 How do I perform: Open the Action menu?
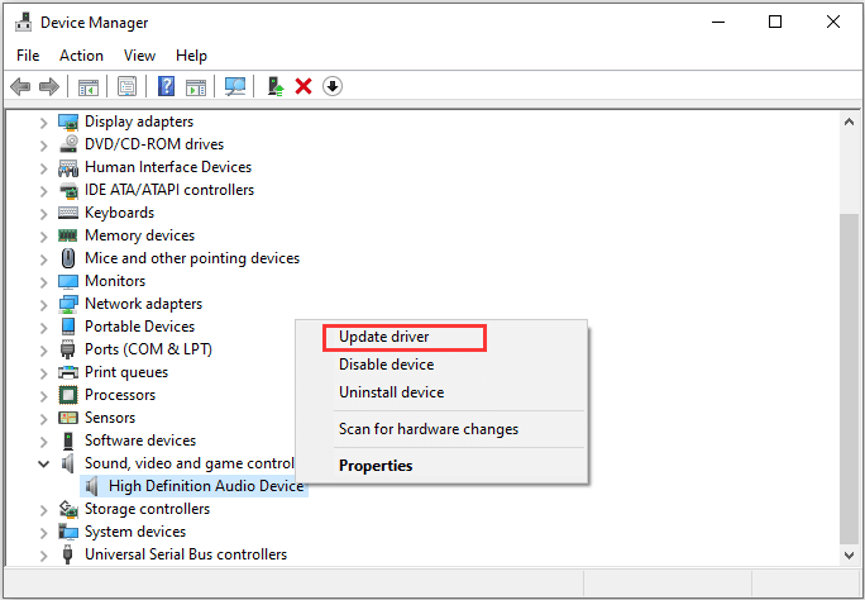82,56
